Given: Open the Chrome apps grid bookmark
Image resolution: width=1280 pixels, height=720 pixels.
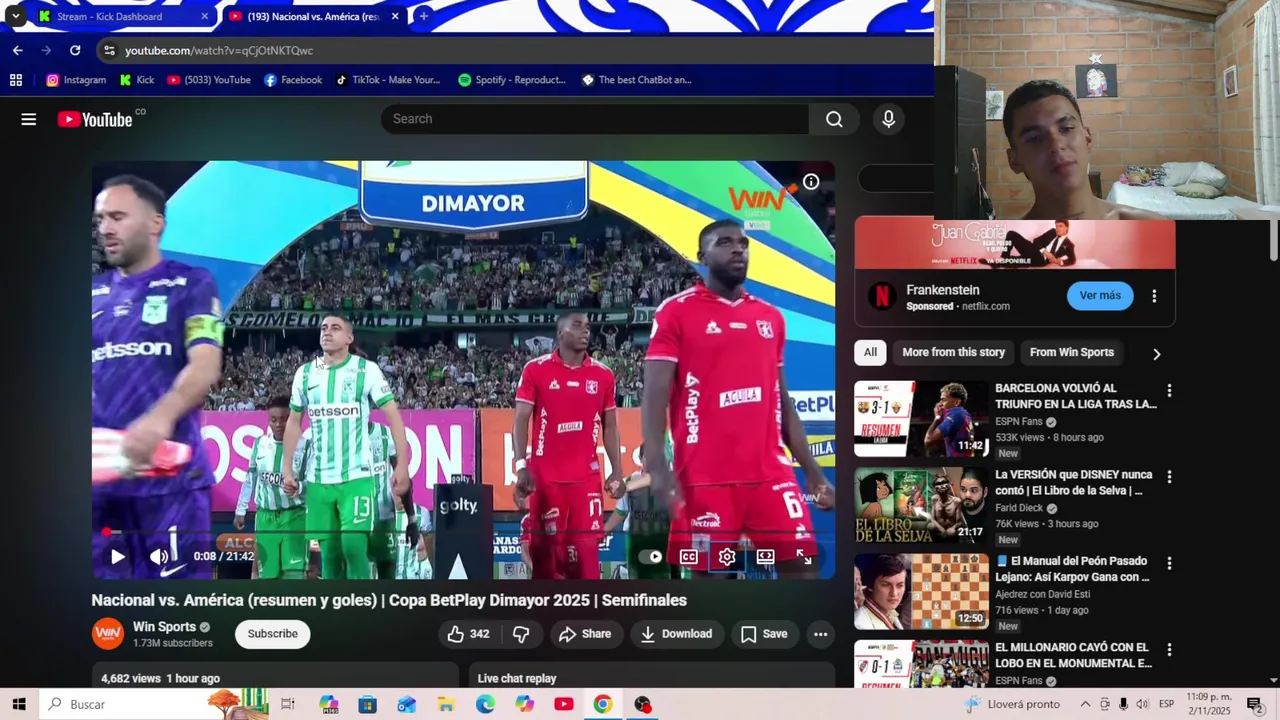Looking at the screenshot, I should [x=15, y=80].
